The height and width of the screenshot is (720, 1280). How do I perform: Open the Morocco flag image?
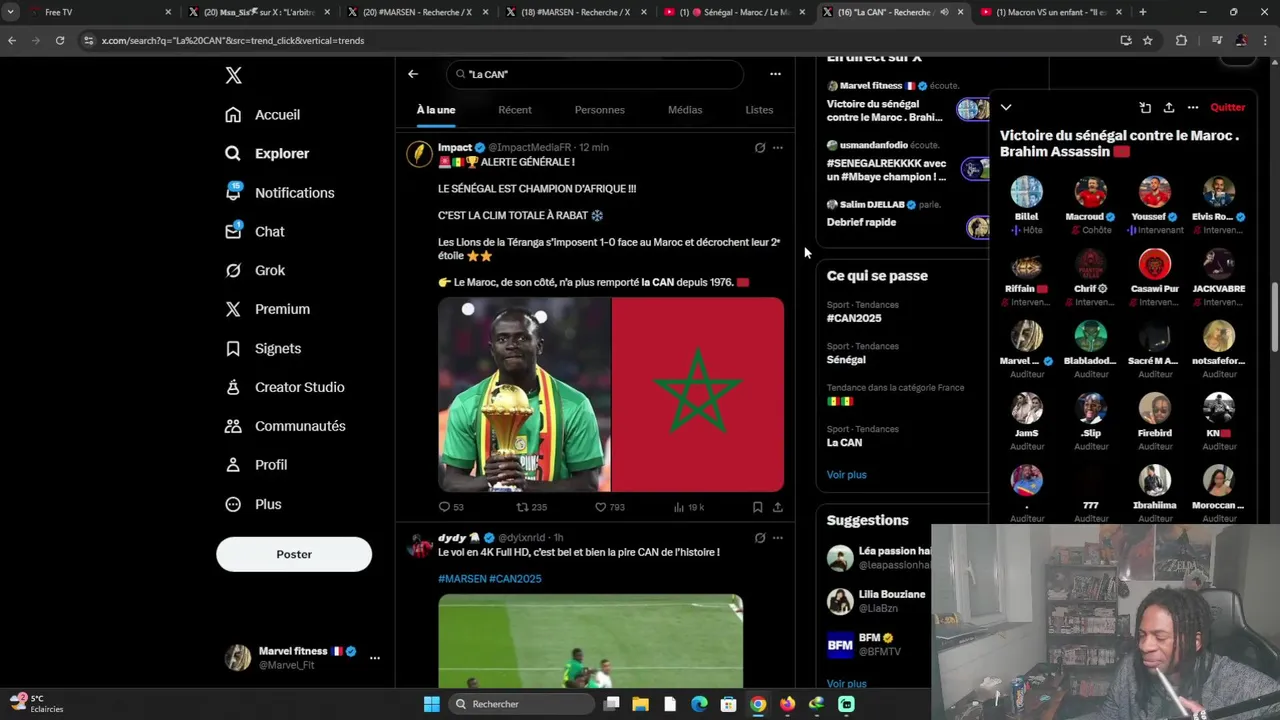[x=698, y=394]
